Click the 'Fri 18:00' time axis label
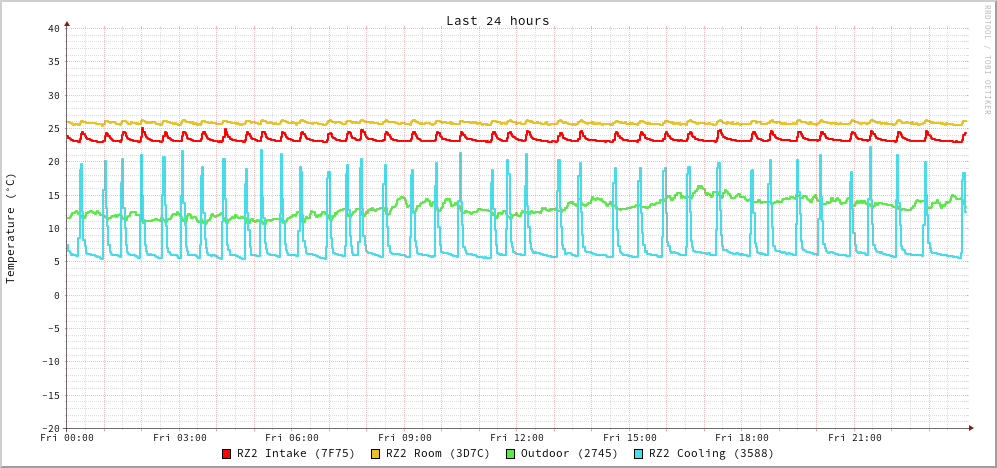Viewport: 997px width, 468px height. (x=742, y=438)
